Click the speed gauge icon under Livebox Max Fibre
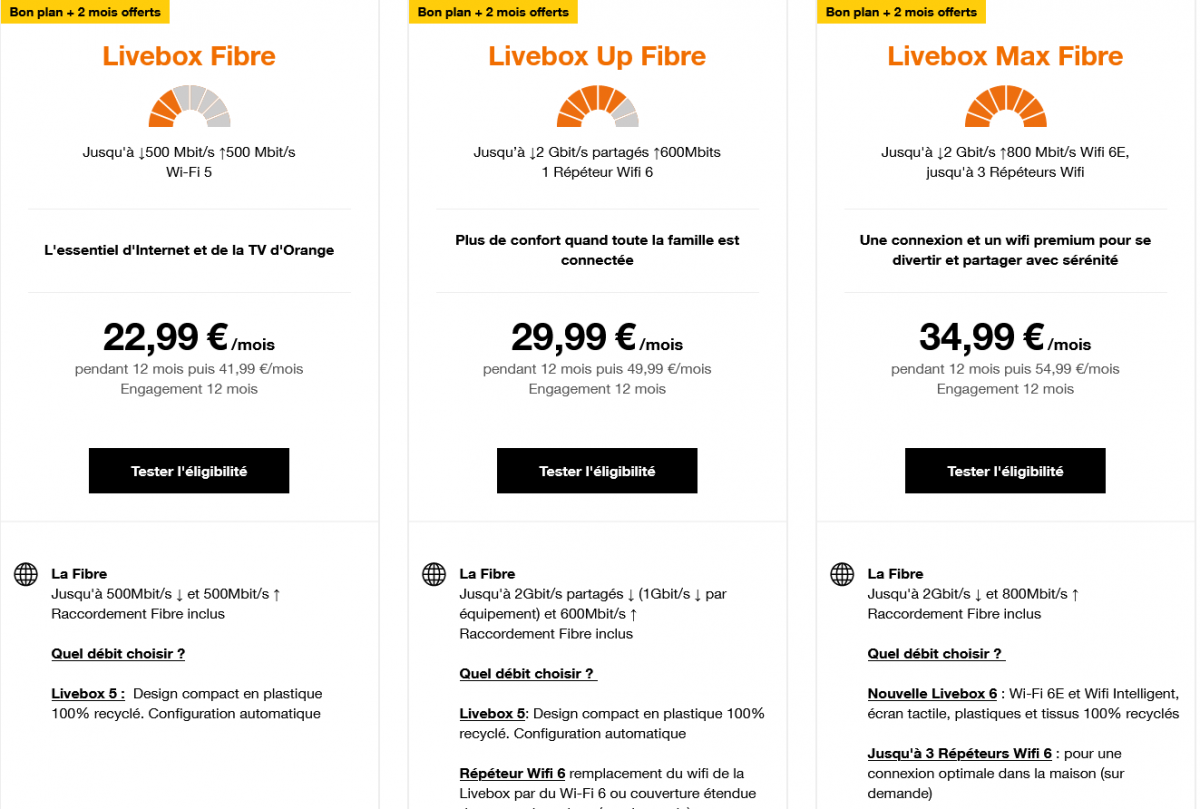The height and width of the screenshot is (809, 1200). pyautogui.click(x=1005, y=105)
